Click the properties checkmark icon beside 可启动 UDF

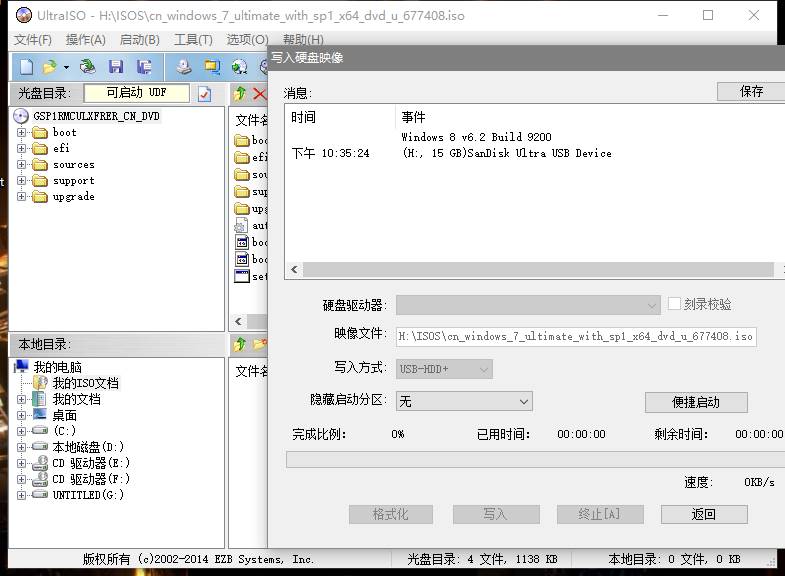[x=204, y=94]
